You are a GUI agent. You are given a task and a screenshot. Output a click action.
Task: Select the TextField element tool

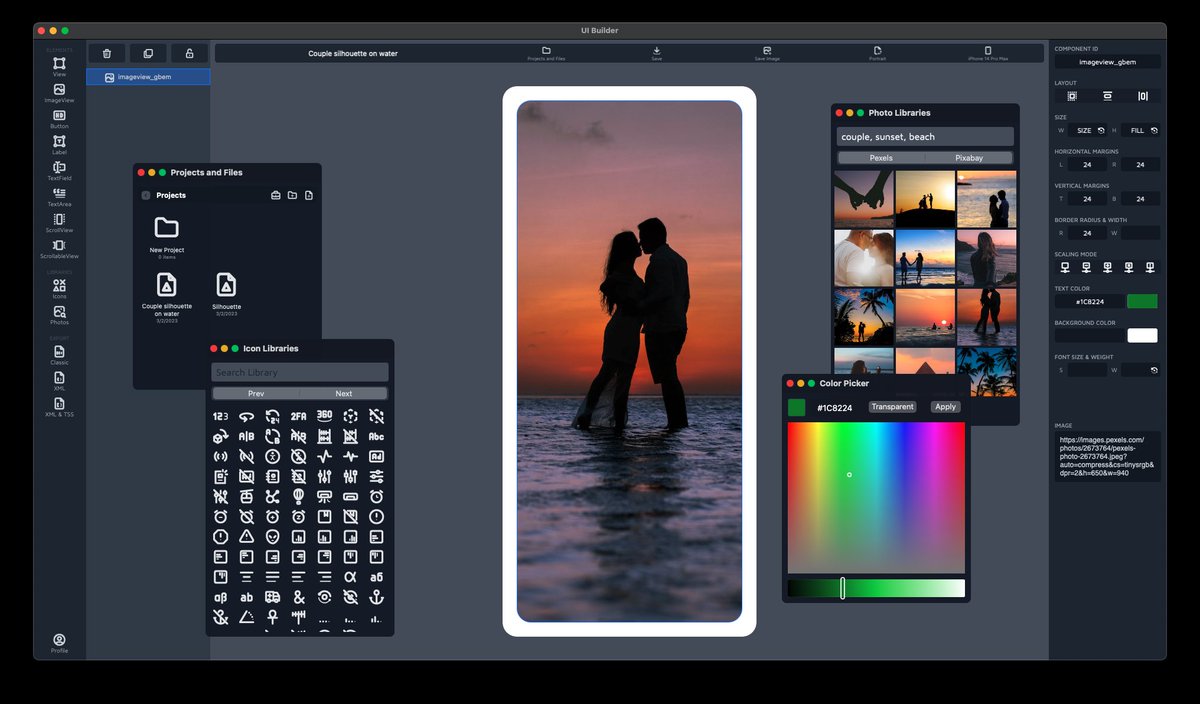coord(59,171)
